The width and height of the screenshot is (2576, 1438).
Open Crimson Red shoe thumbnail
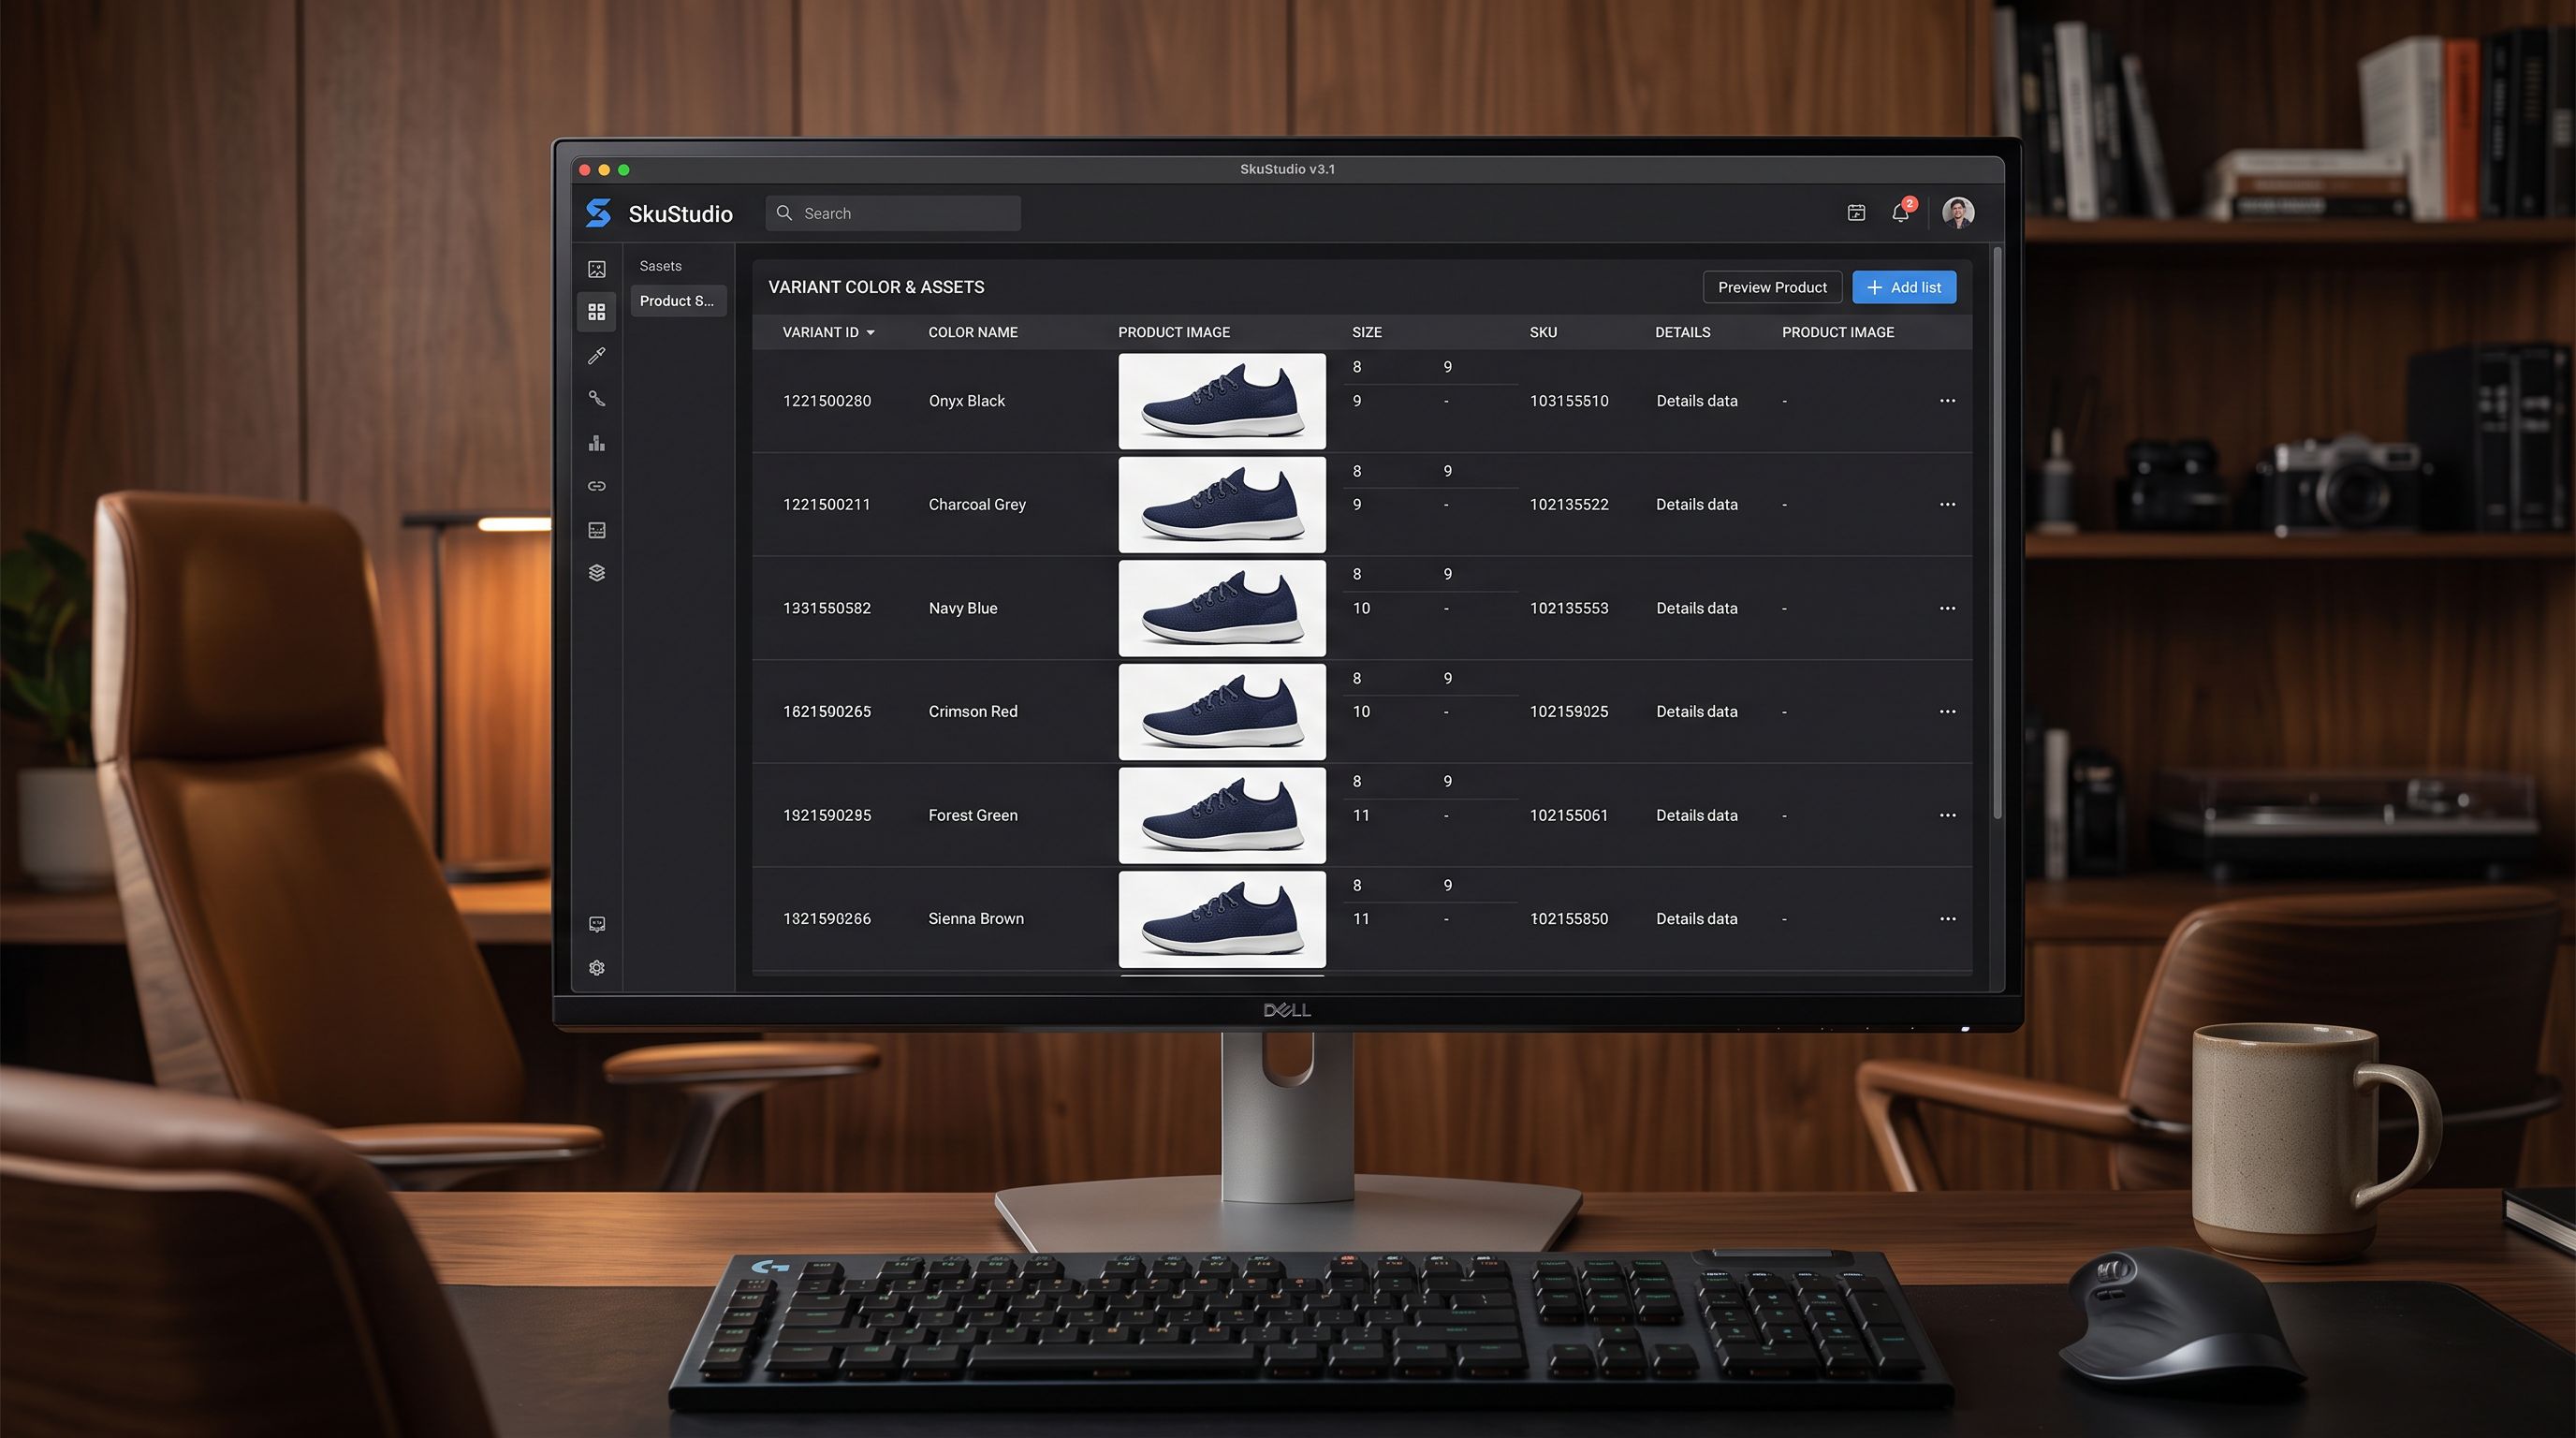click(x=1222, y=711)
